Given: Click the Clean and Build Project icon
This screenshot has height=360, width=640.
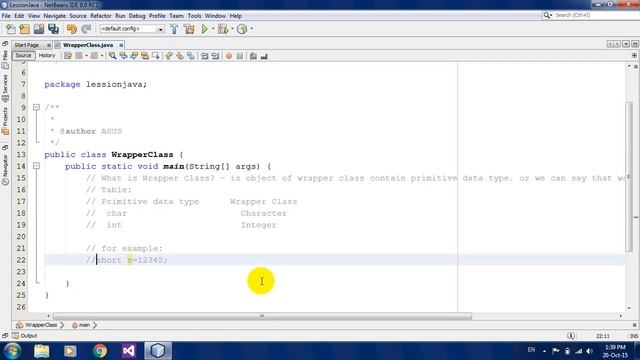Looking at the screenshot, I should point(189,29).
